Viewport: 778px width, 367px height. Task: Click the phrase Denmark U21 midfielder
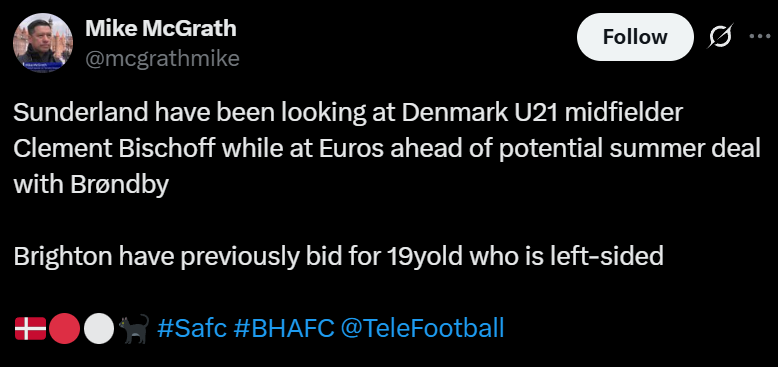pos(543,113)
